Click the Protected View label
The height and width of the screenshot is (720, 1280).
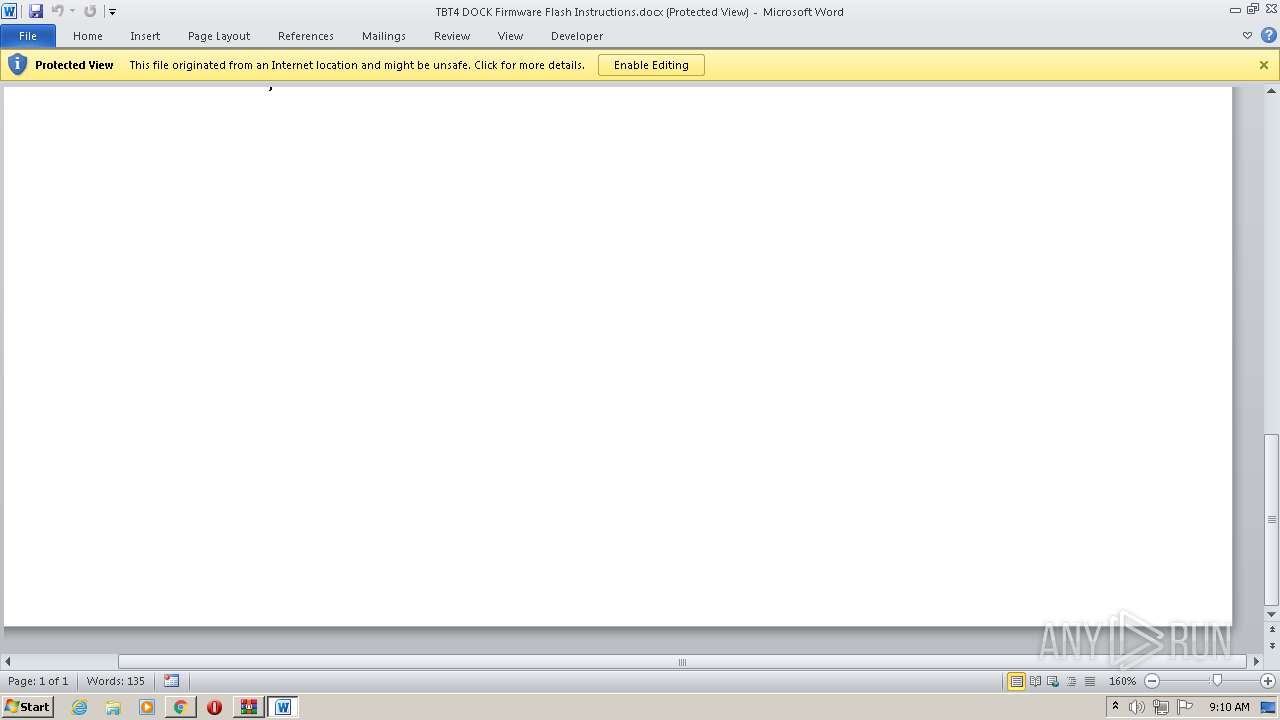point(74,65)
